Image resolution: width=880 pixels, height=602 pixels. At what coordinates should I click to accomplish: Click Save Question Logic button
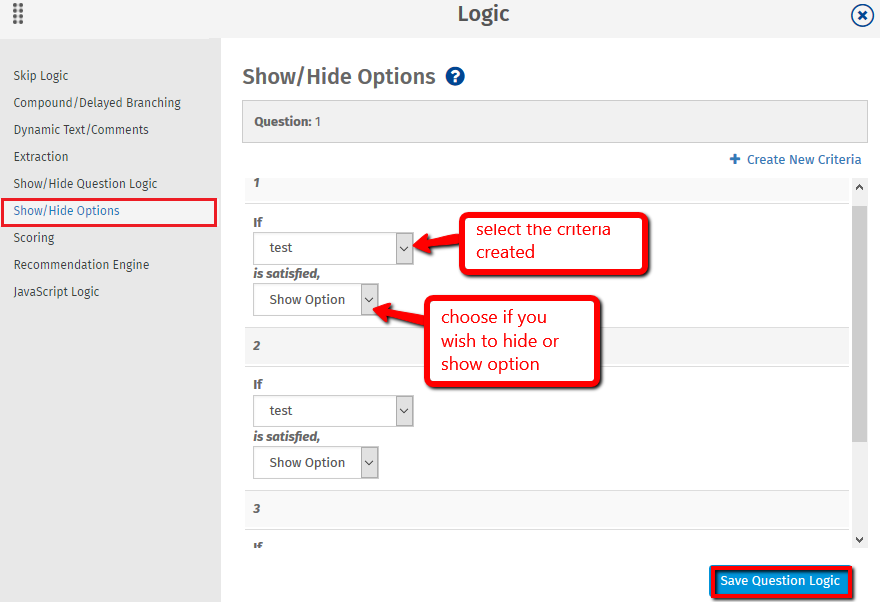pos(780,581)
